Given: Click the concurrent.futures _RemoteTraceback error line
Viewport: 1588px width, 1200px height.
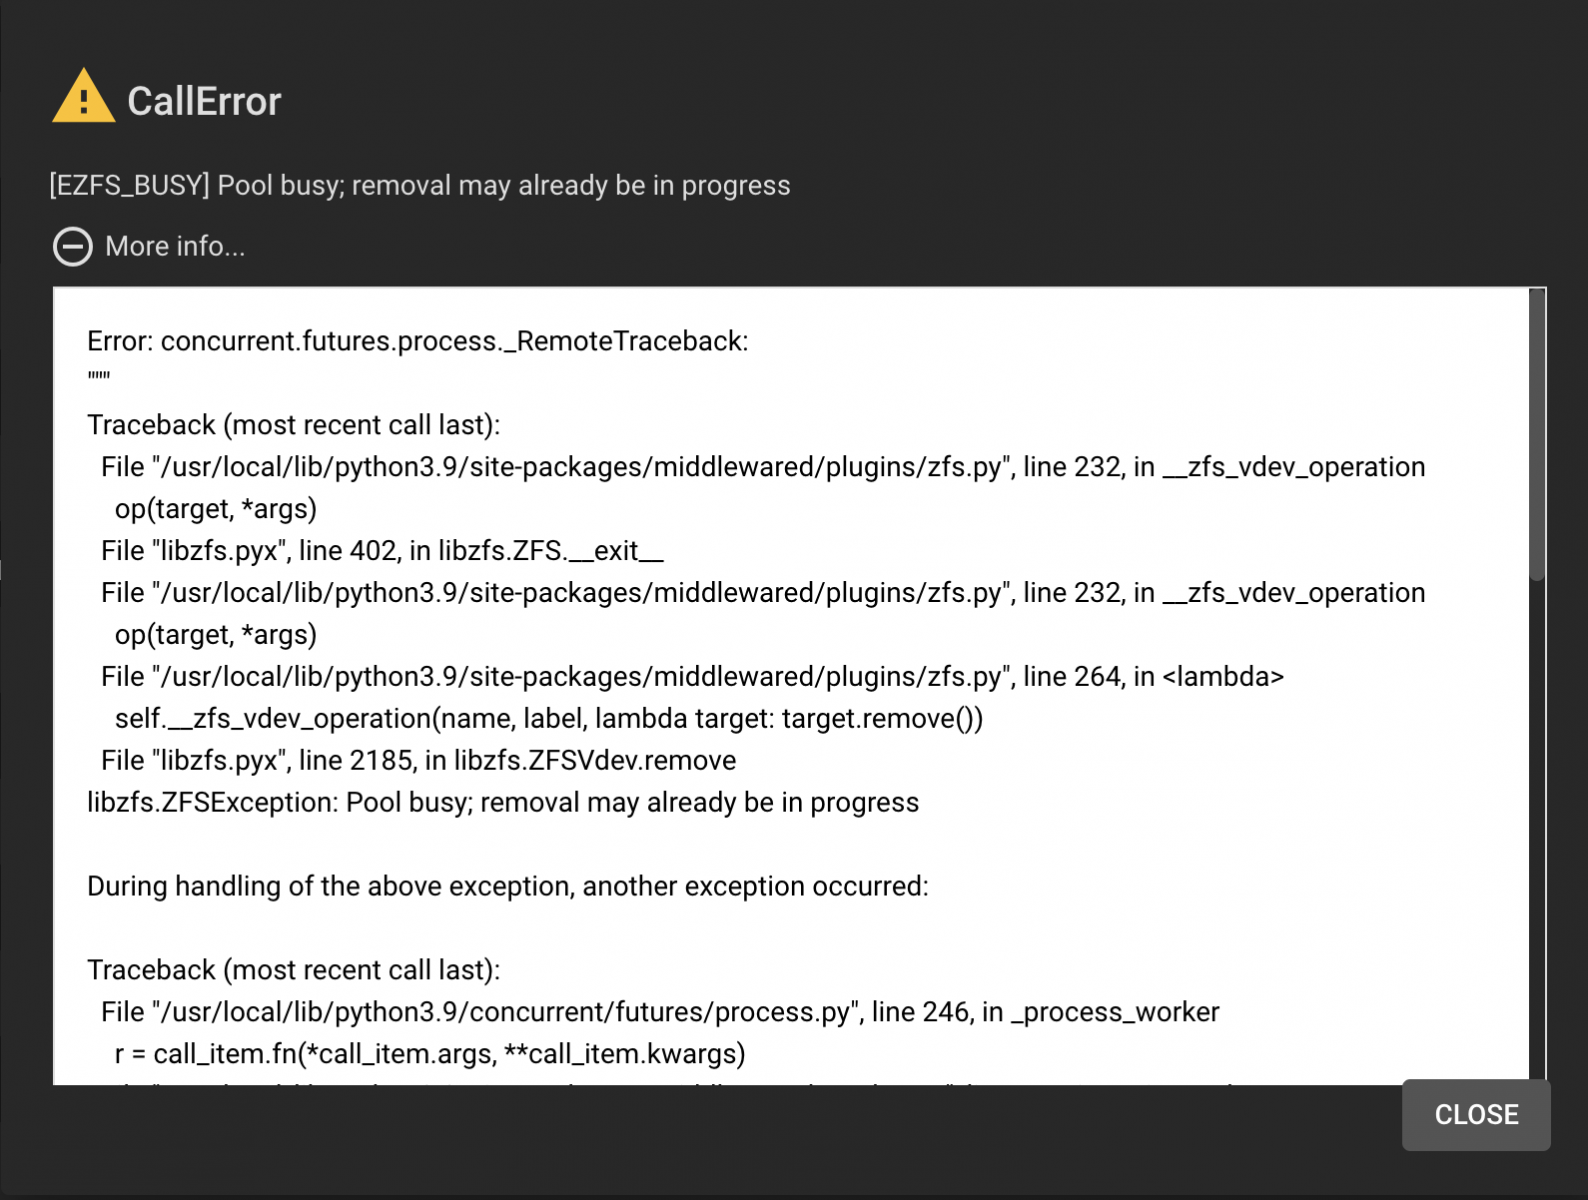Looking at the screenshot, I should point(418,341).
